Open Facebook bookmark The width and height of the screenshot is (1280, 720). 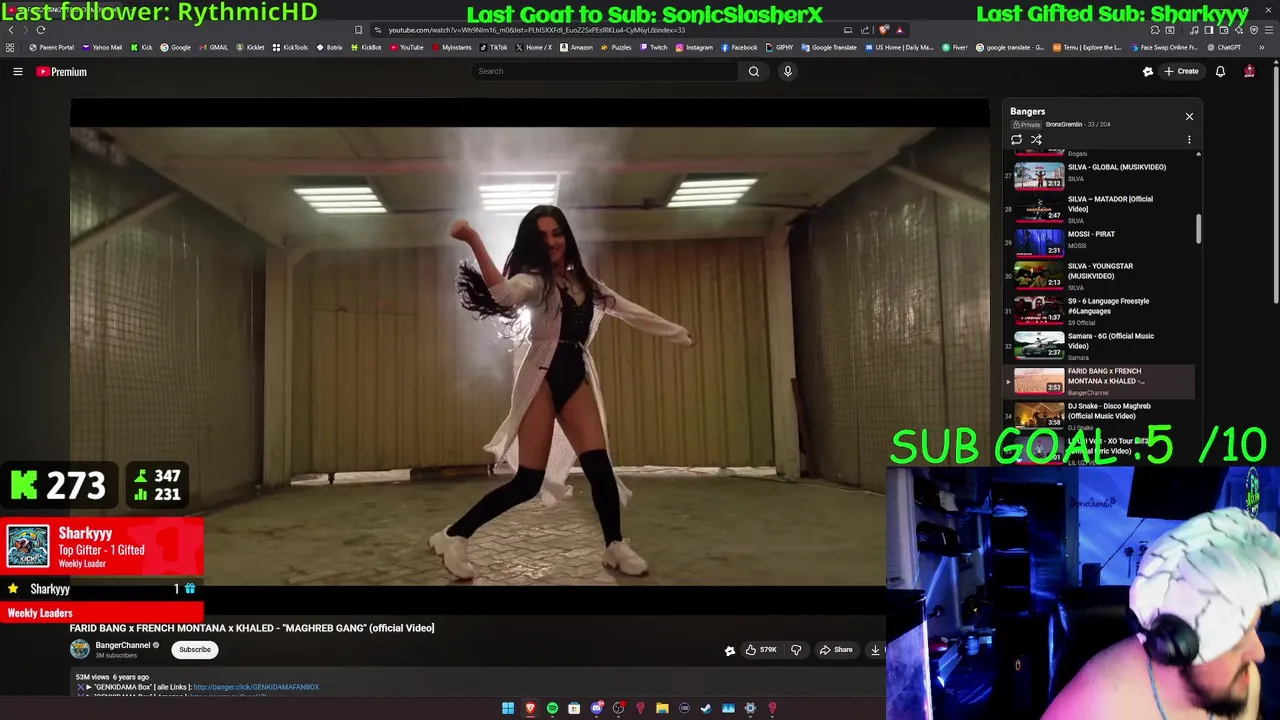pyautogui.click(x=739, y=47)
